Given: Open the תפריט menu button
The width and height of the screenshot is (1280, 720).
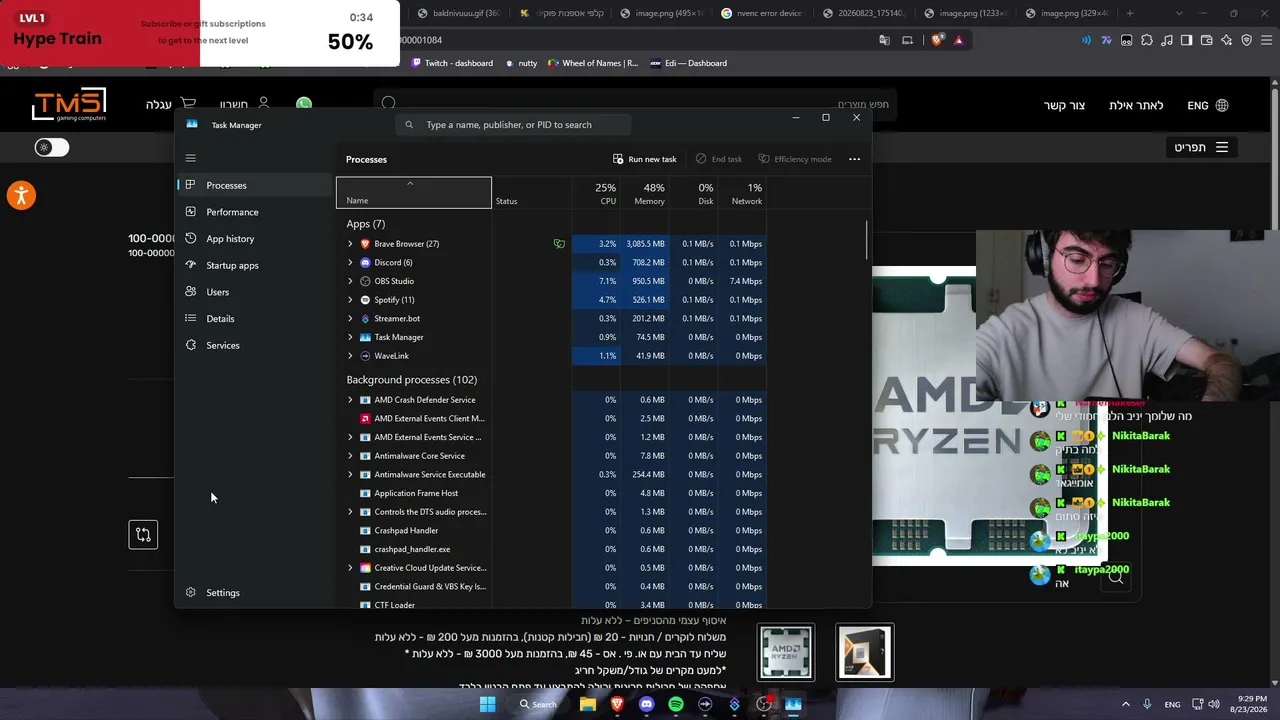Looking at the screenshot, I should coord(1200,147).
